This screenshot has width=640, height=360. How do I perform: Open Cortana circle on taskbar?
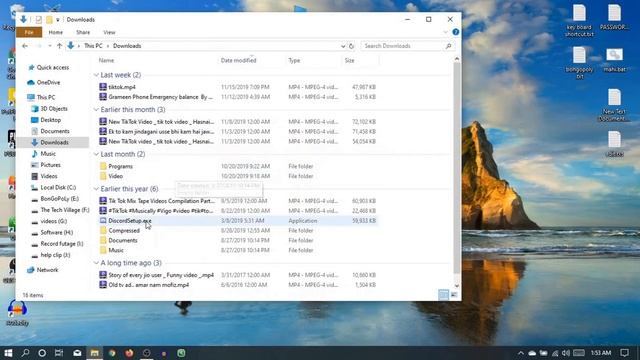click(42, 353)
